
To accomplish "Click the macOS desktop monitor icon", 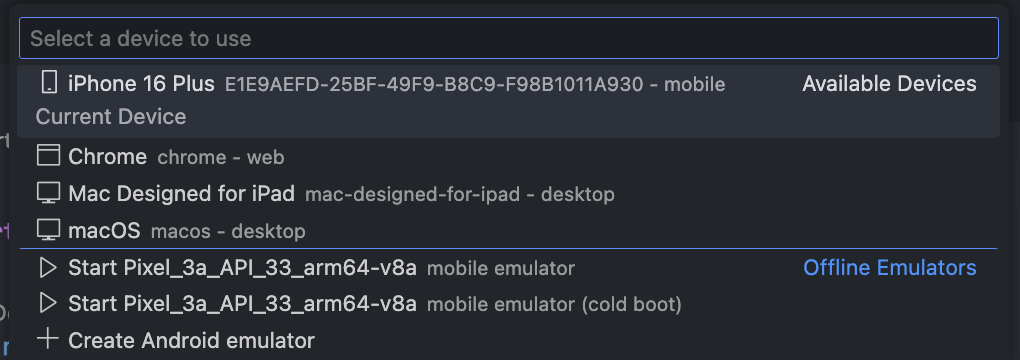I will click(48, 230).
